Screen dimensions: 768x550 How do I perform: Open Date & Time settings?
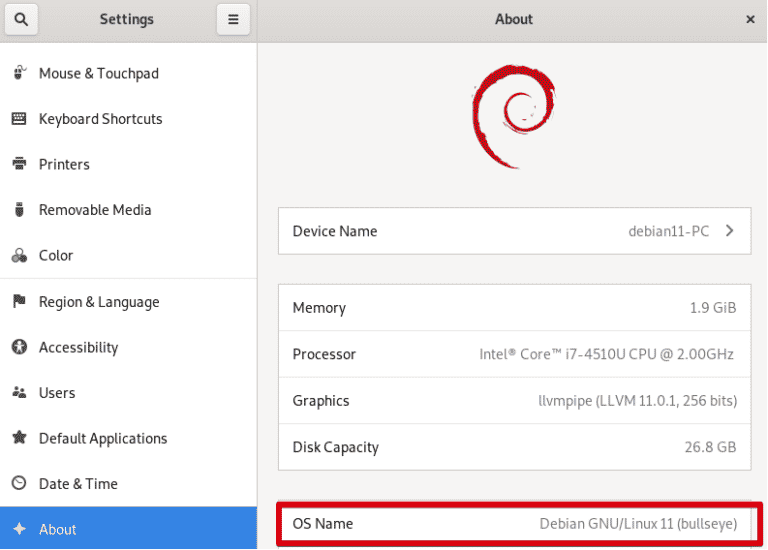128,484
